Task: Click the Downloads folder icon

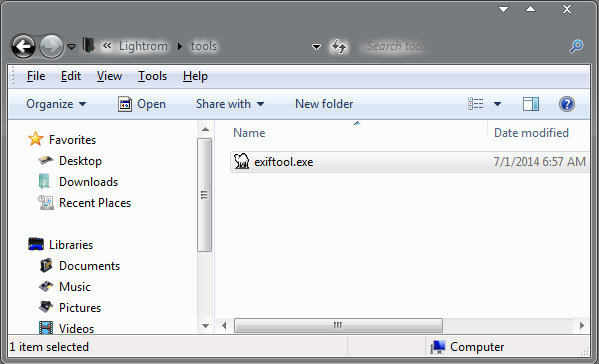Action: 44,181
